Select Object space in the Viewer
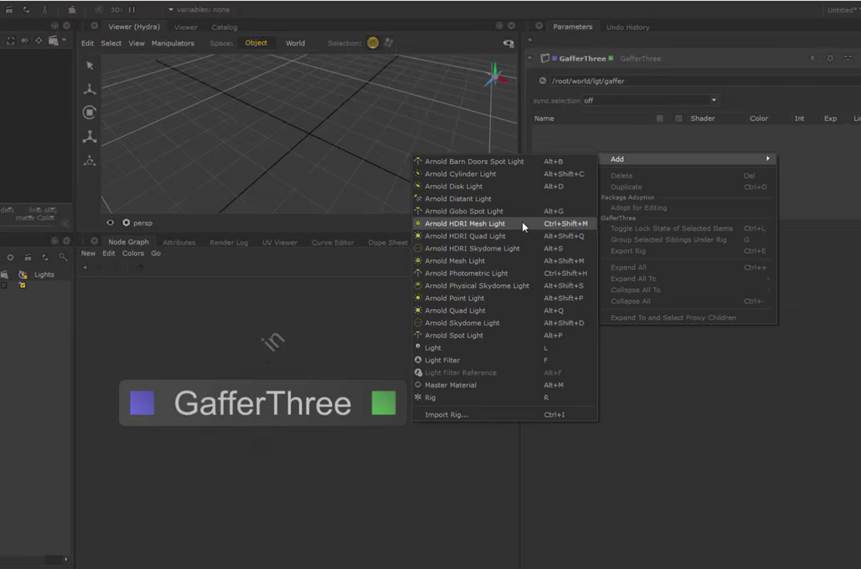Viewport: 861px width, 569px height. coord(256,43)
